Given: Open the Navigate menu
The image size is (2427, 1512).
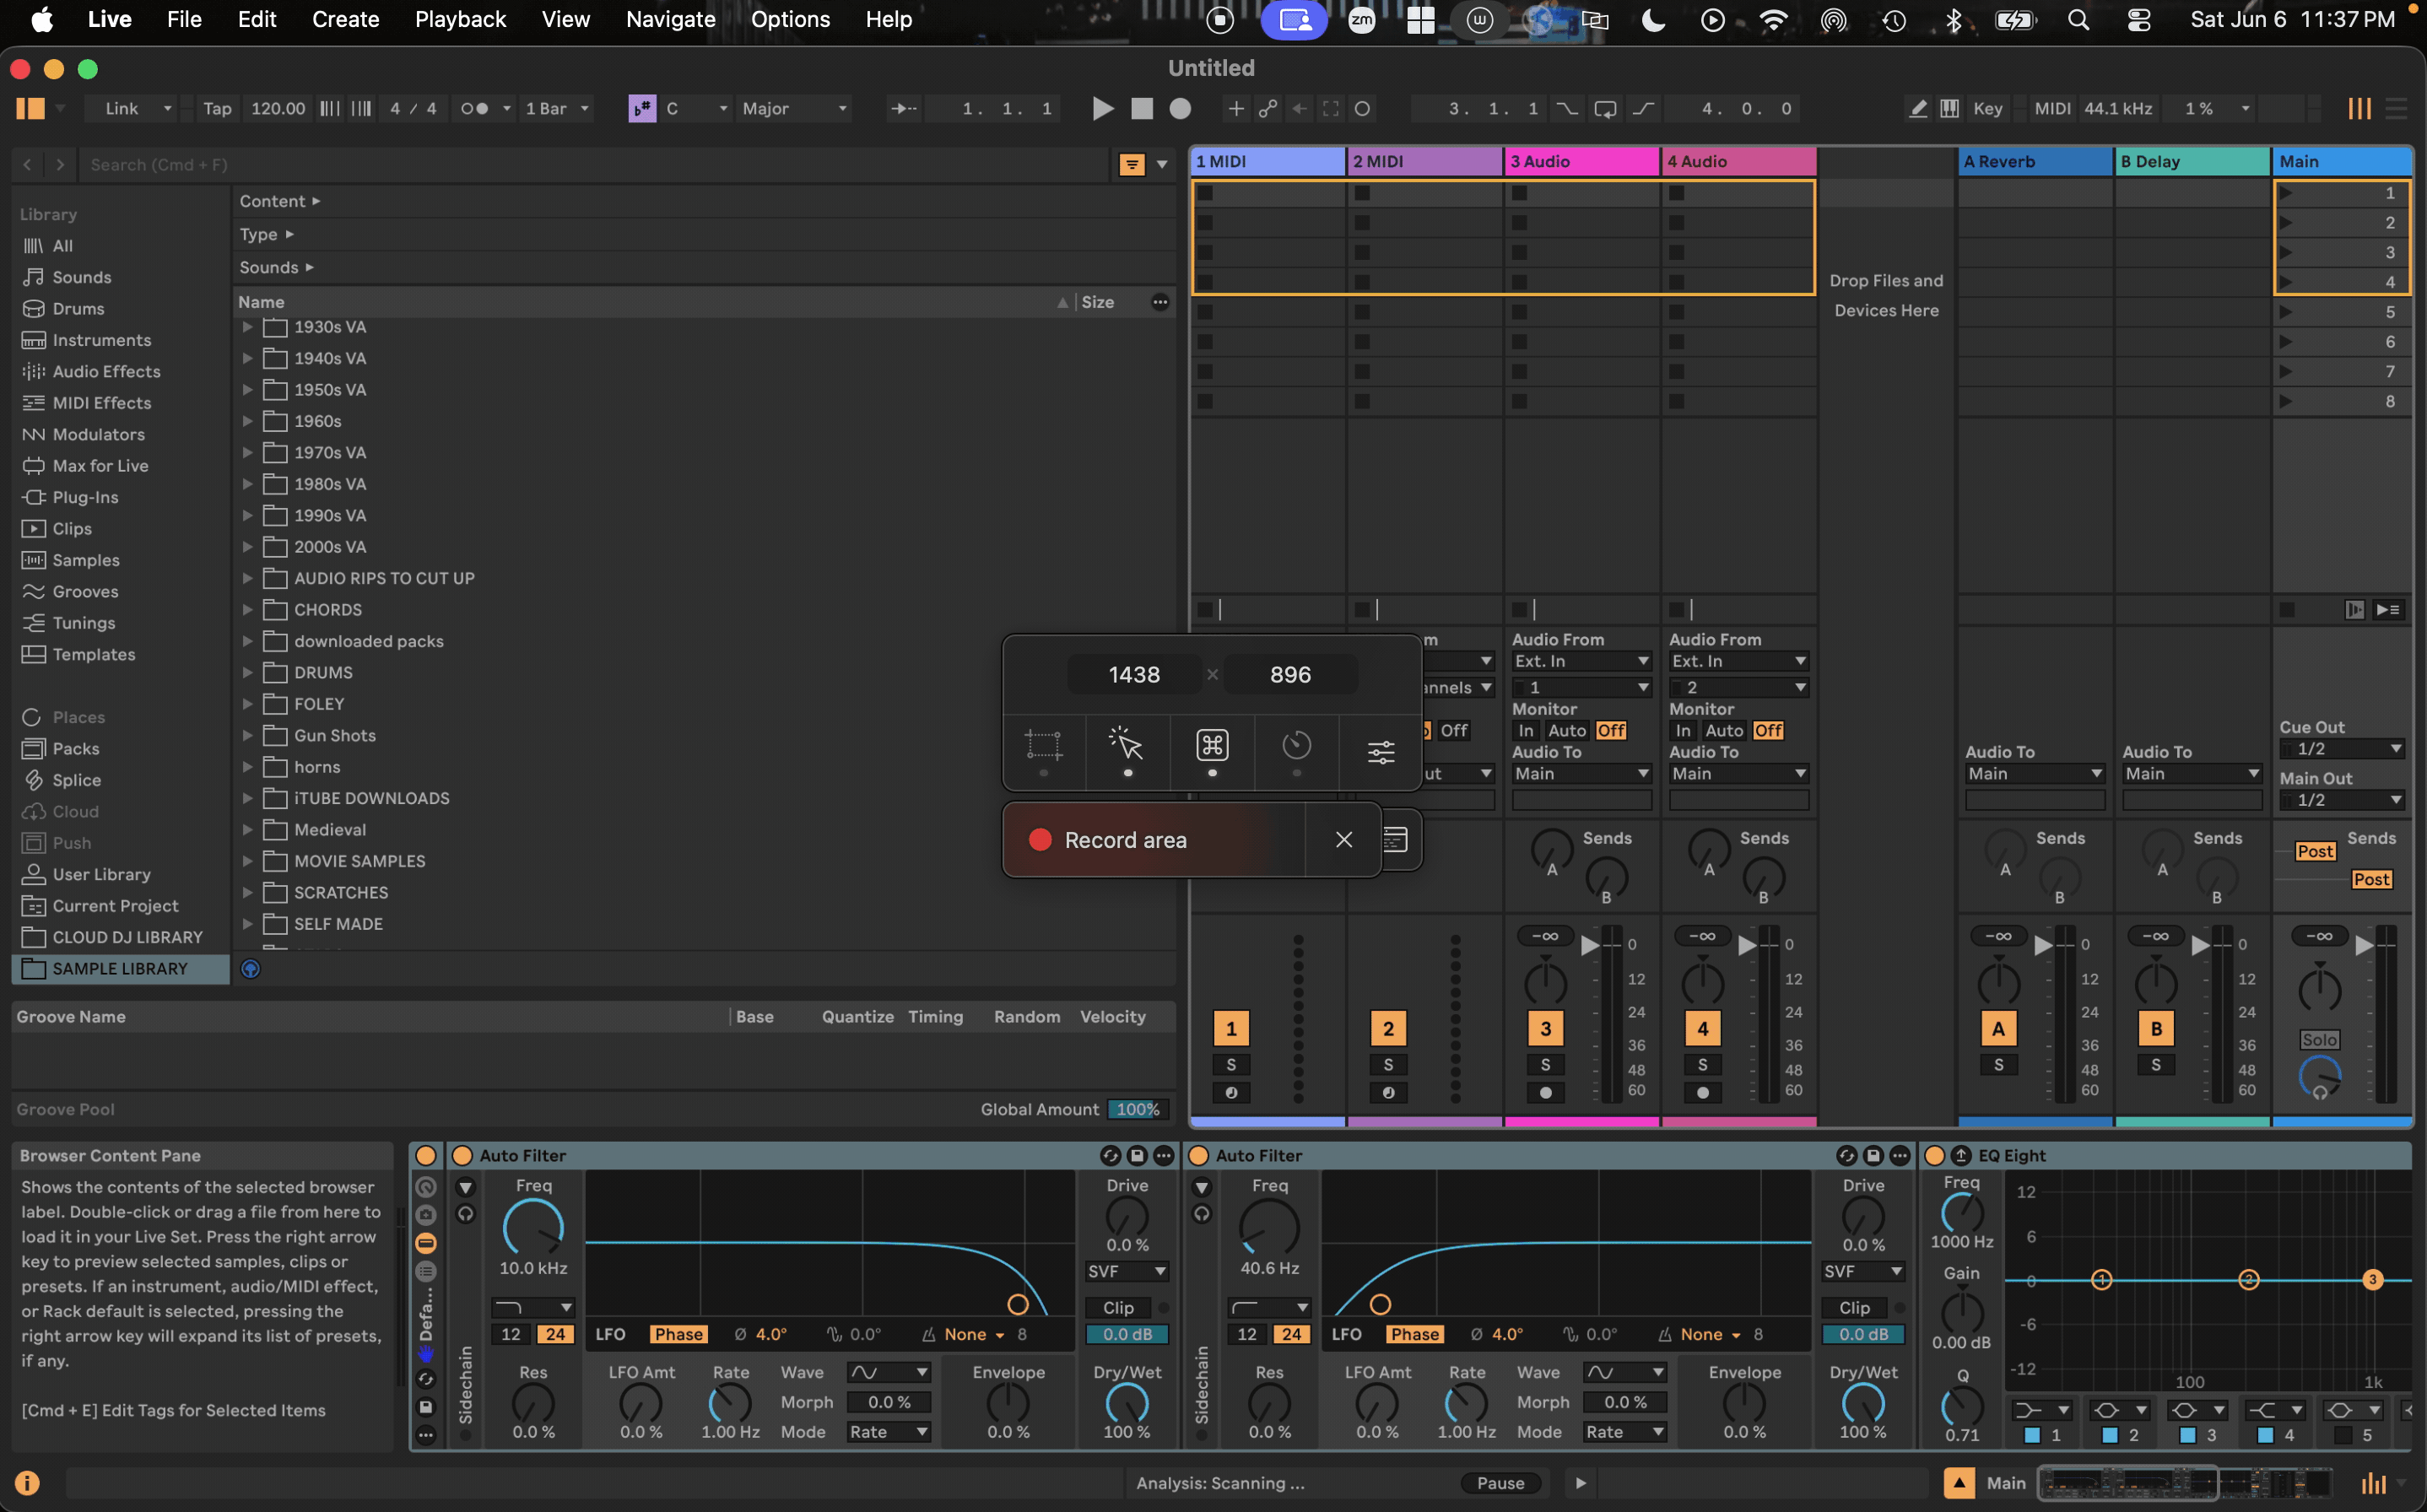Looking at the screenshot, I should (670, 20).
